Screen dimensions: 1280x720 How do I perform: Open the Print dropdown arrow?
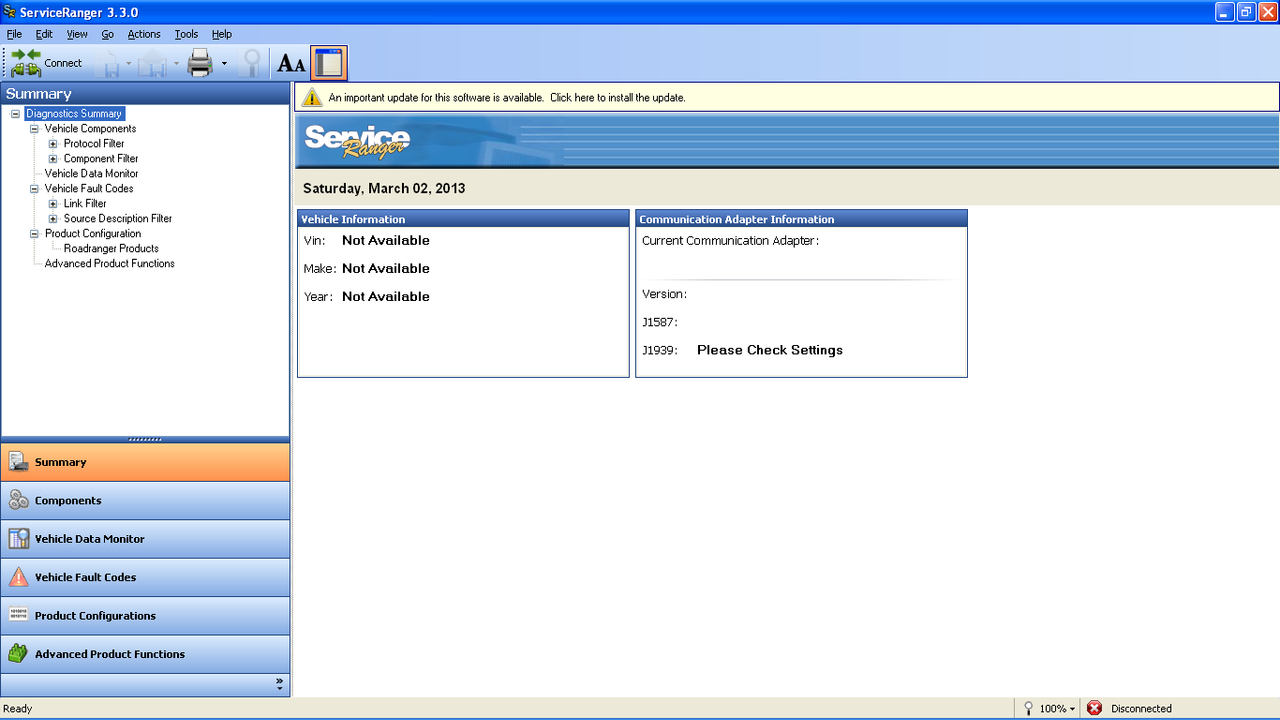click(x=224, y=64)
